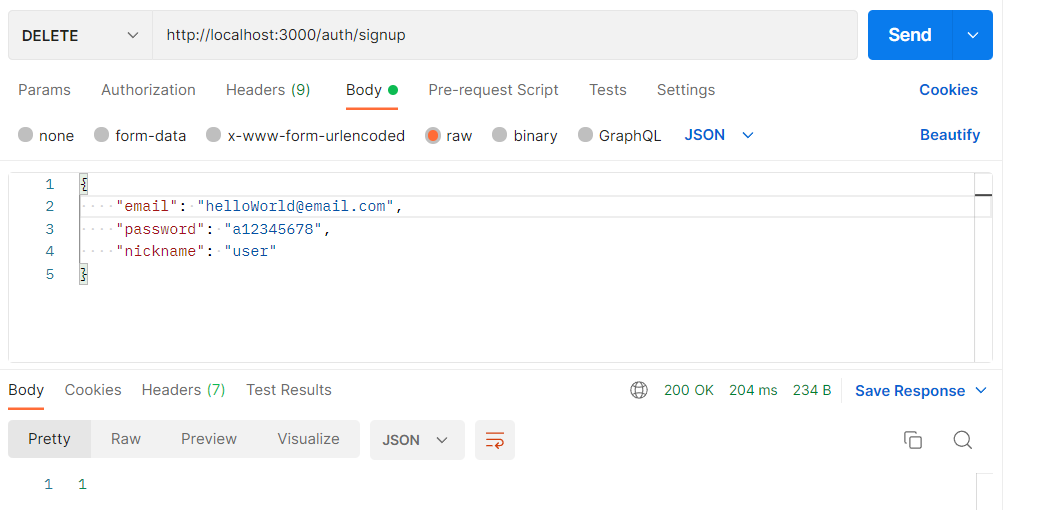This screenshot has height=510, width=1039.
Task: Open the response Cookies tab
Action: [93, 390]
